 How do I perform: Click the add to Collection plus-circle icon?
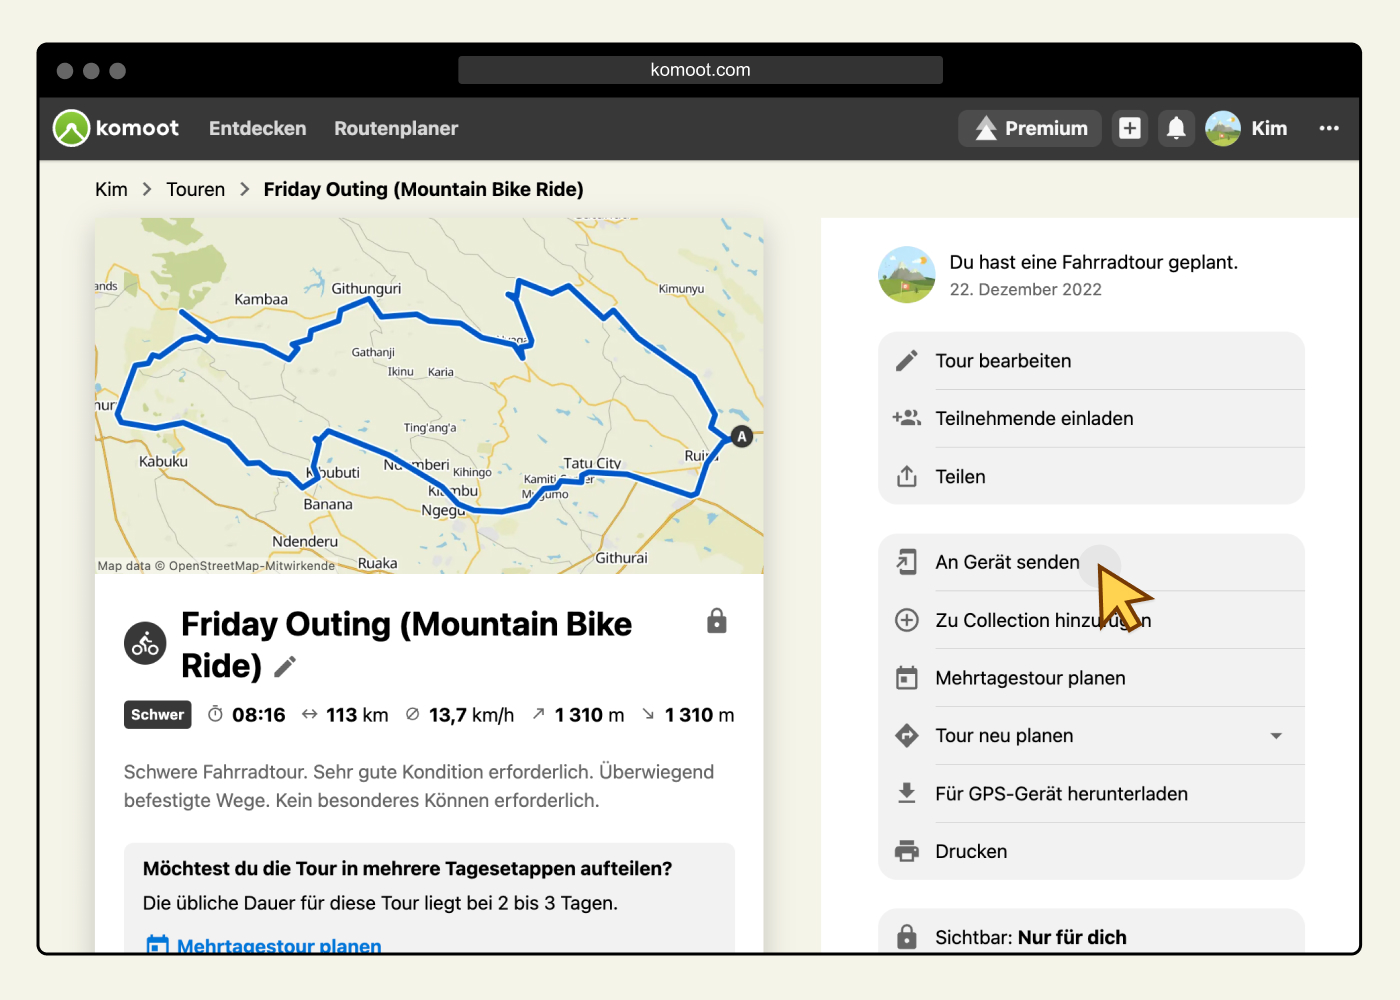coord(906,620)
